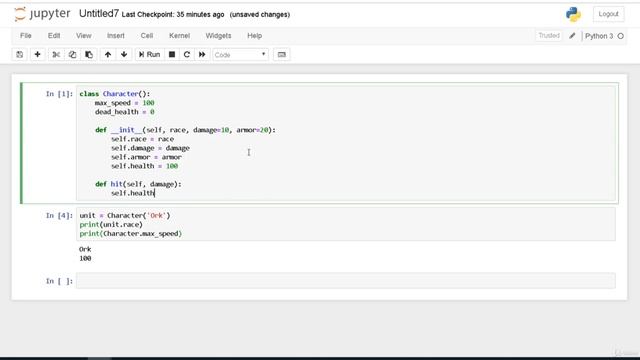Click the pencil edit mode indicator
The height and width of the screenshot is (360, 640).
(572, 36)
